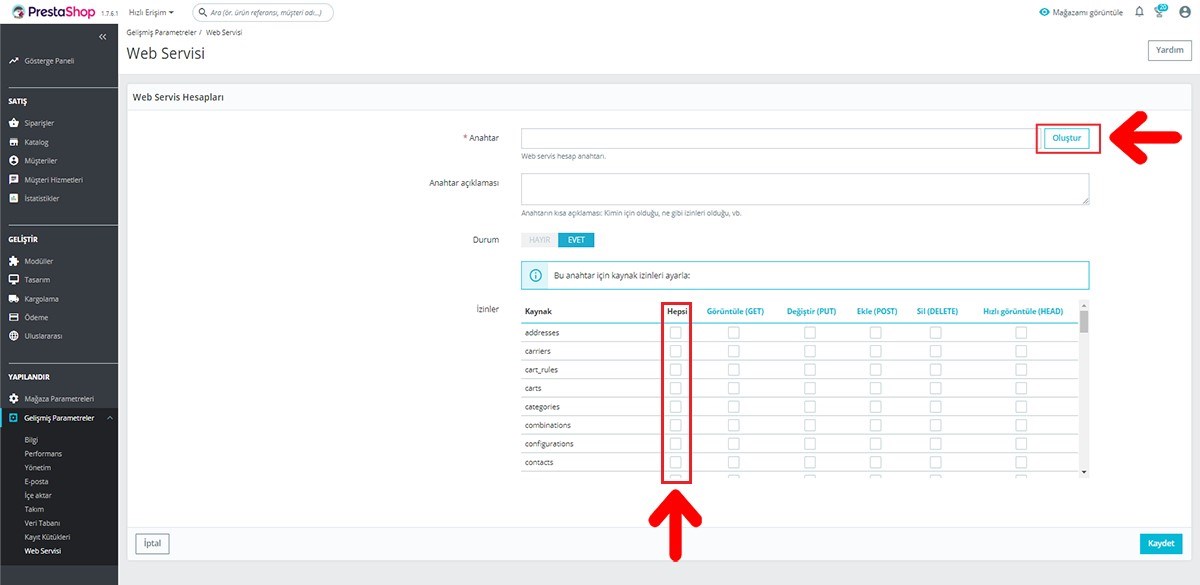The height and width of the screenshot is (585, 1200).
Task: Check Hızlı görüntüle (HEAD) for combinations row
Action: click(1021, 425)
